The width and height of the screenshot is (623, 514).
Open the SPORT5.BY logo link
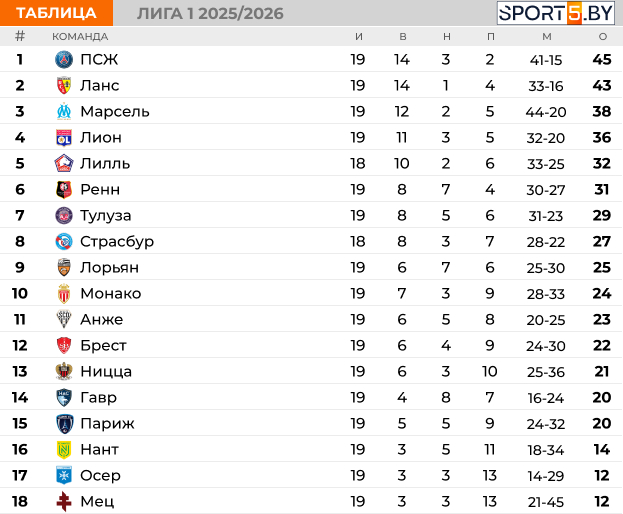pyautogui.click(x=557, y=13)
